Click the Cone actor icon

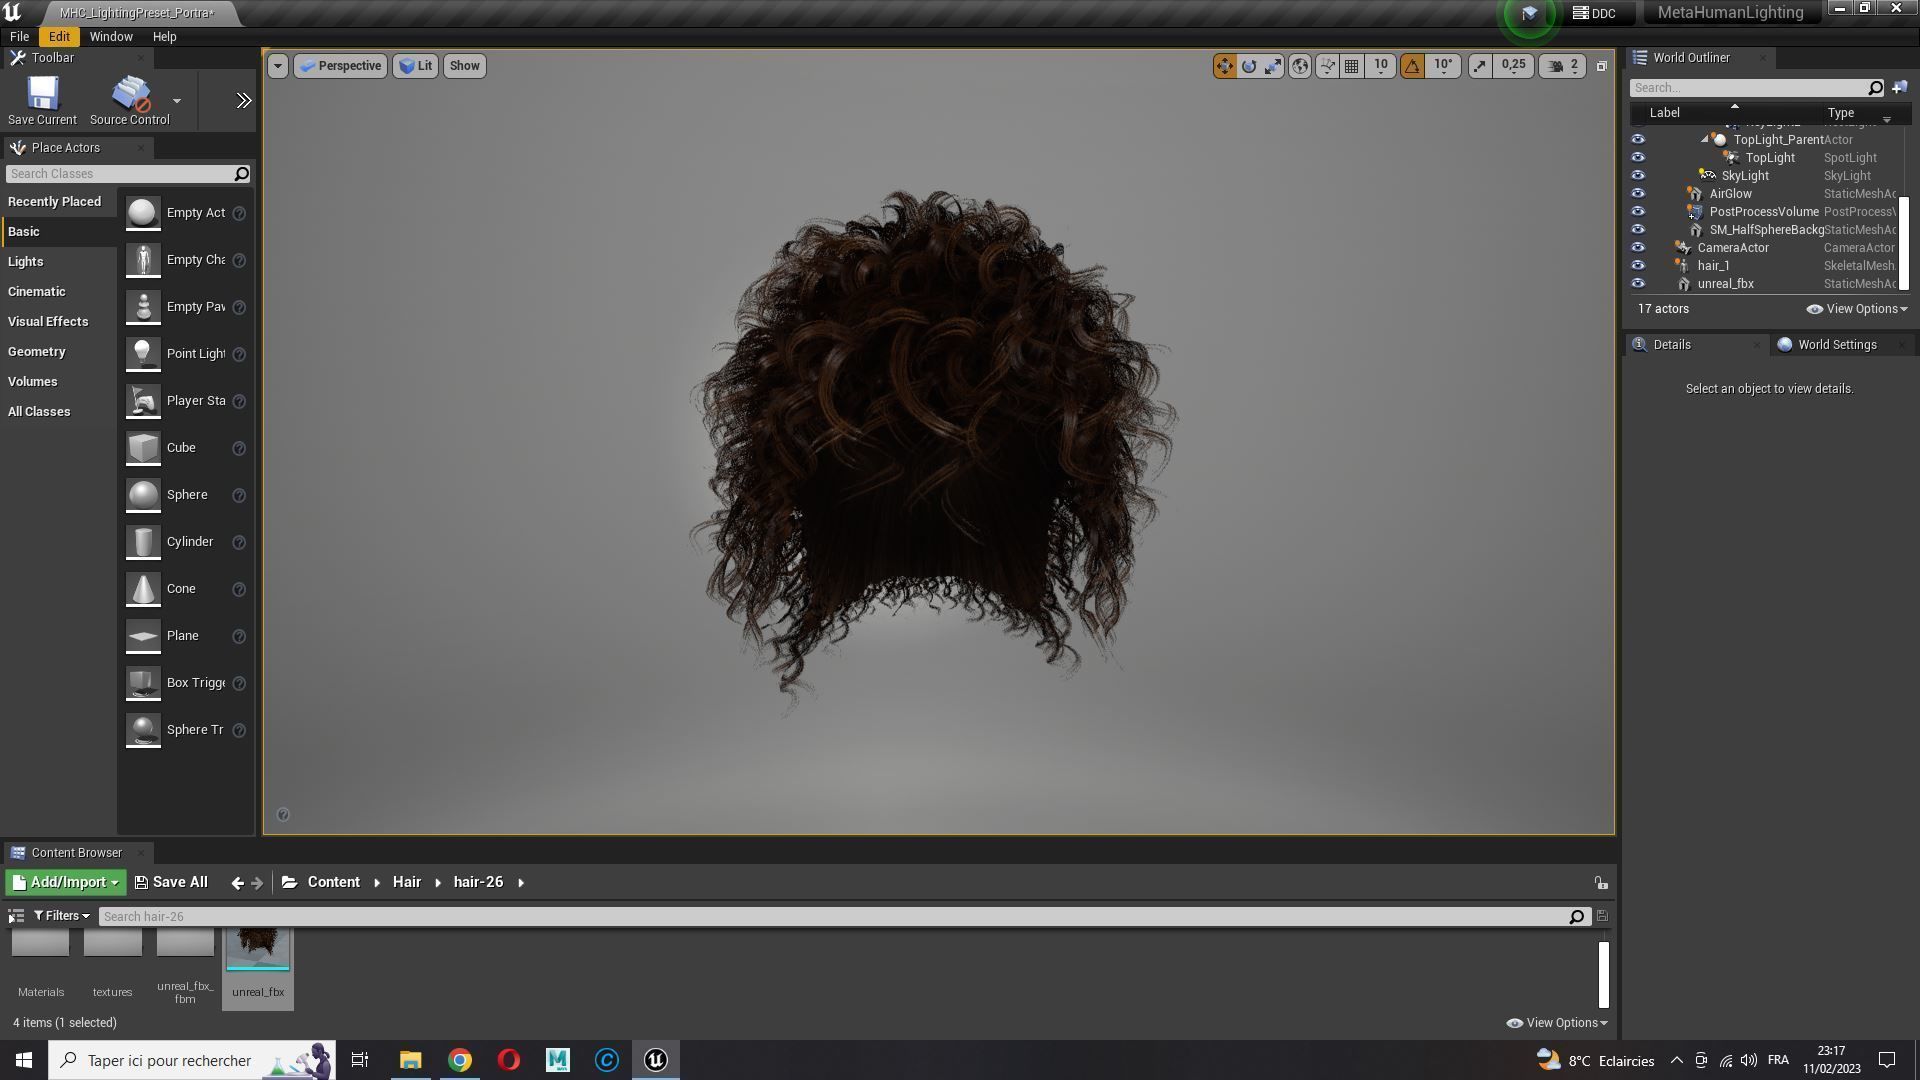(x=143, y=589)
